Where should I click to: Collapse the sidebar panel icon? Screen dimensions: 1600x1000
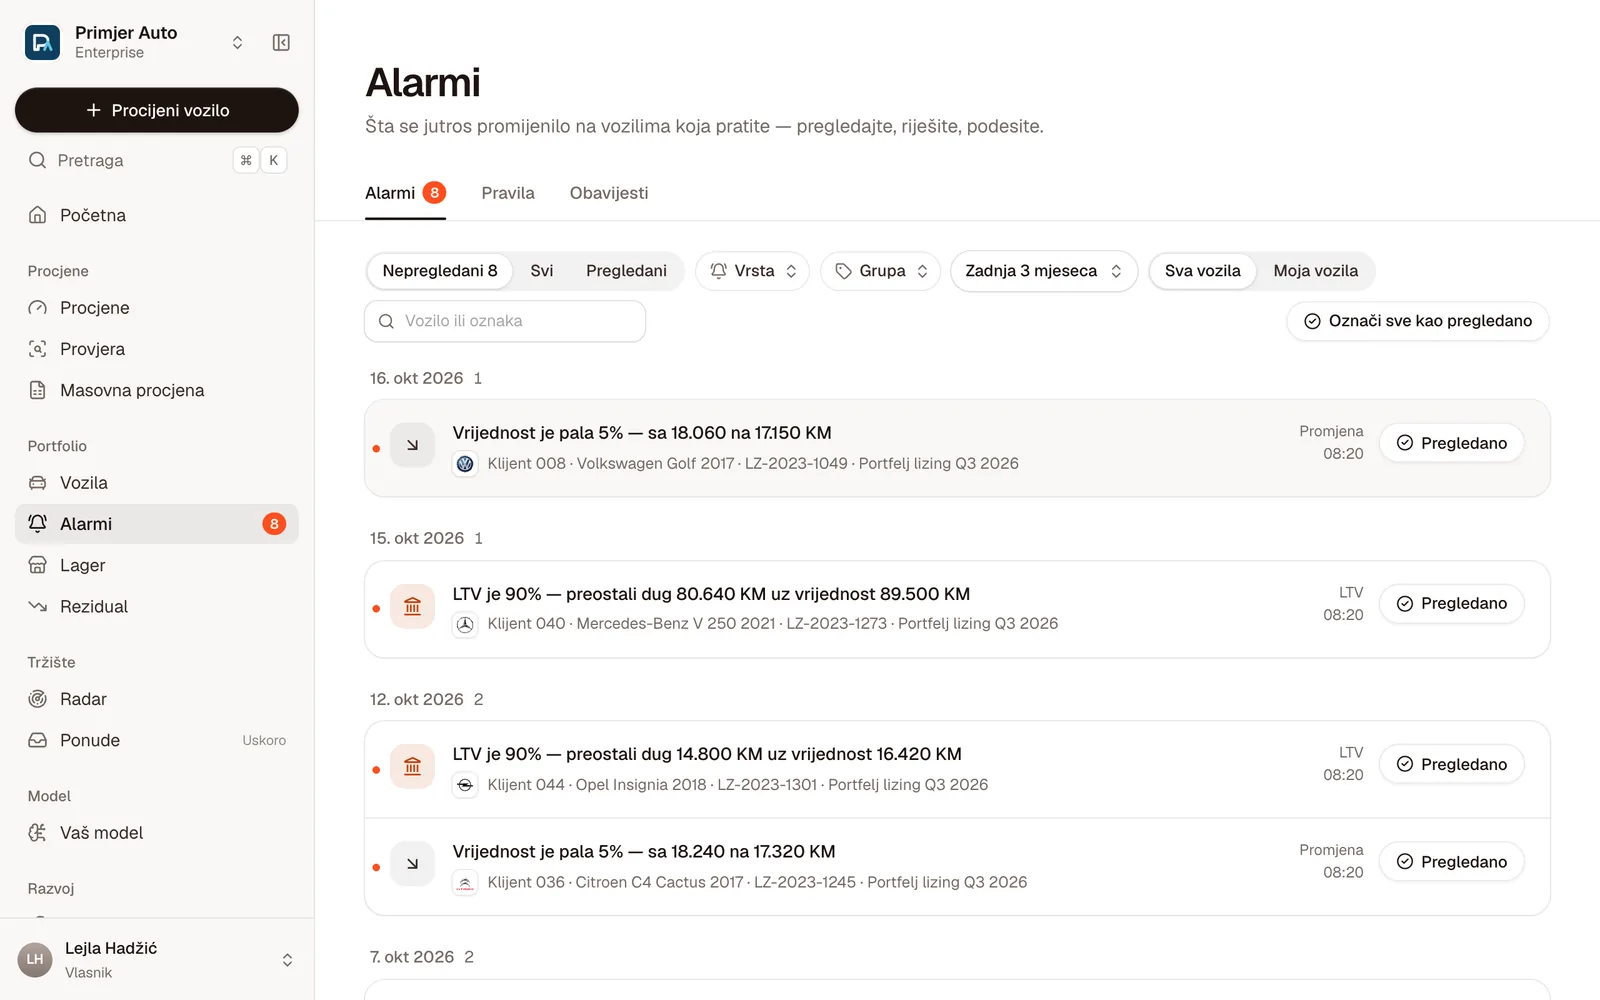(281, 42)
